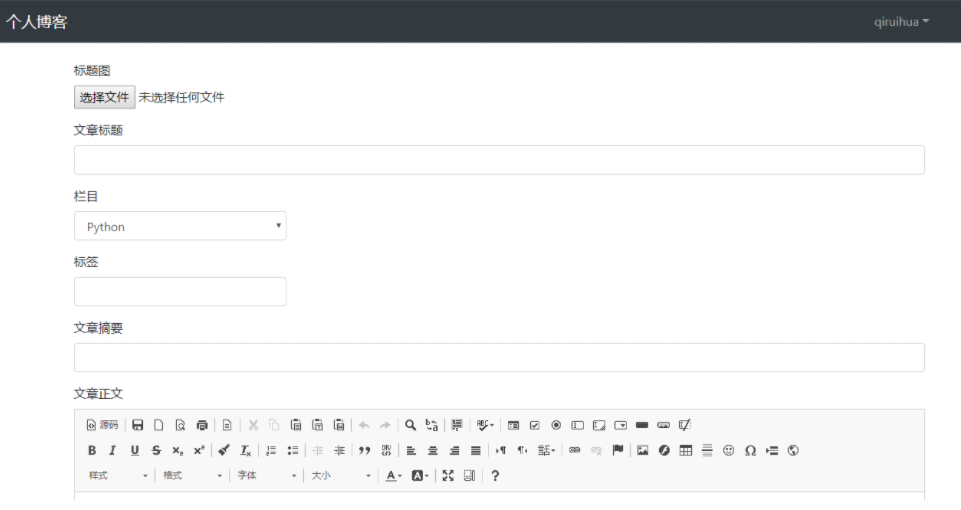Set text direction left to right

[x=501, y=451]
